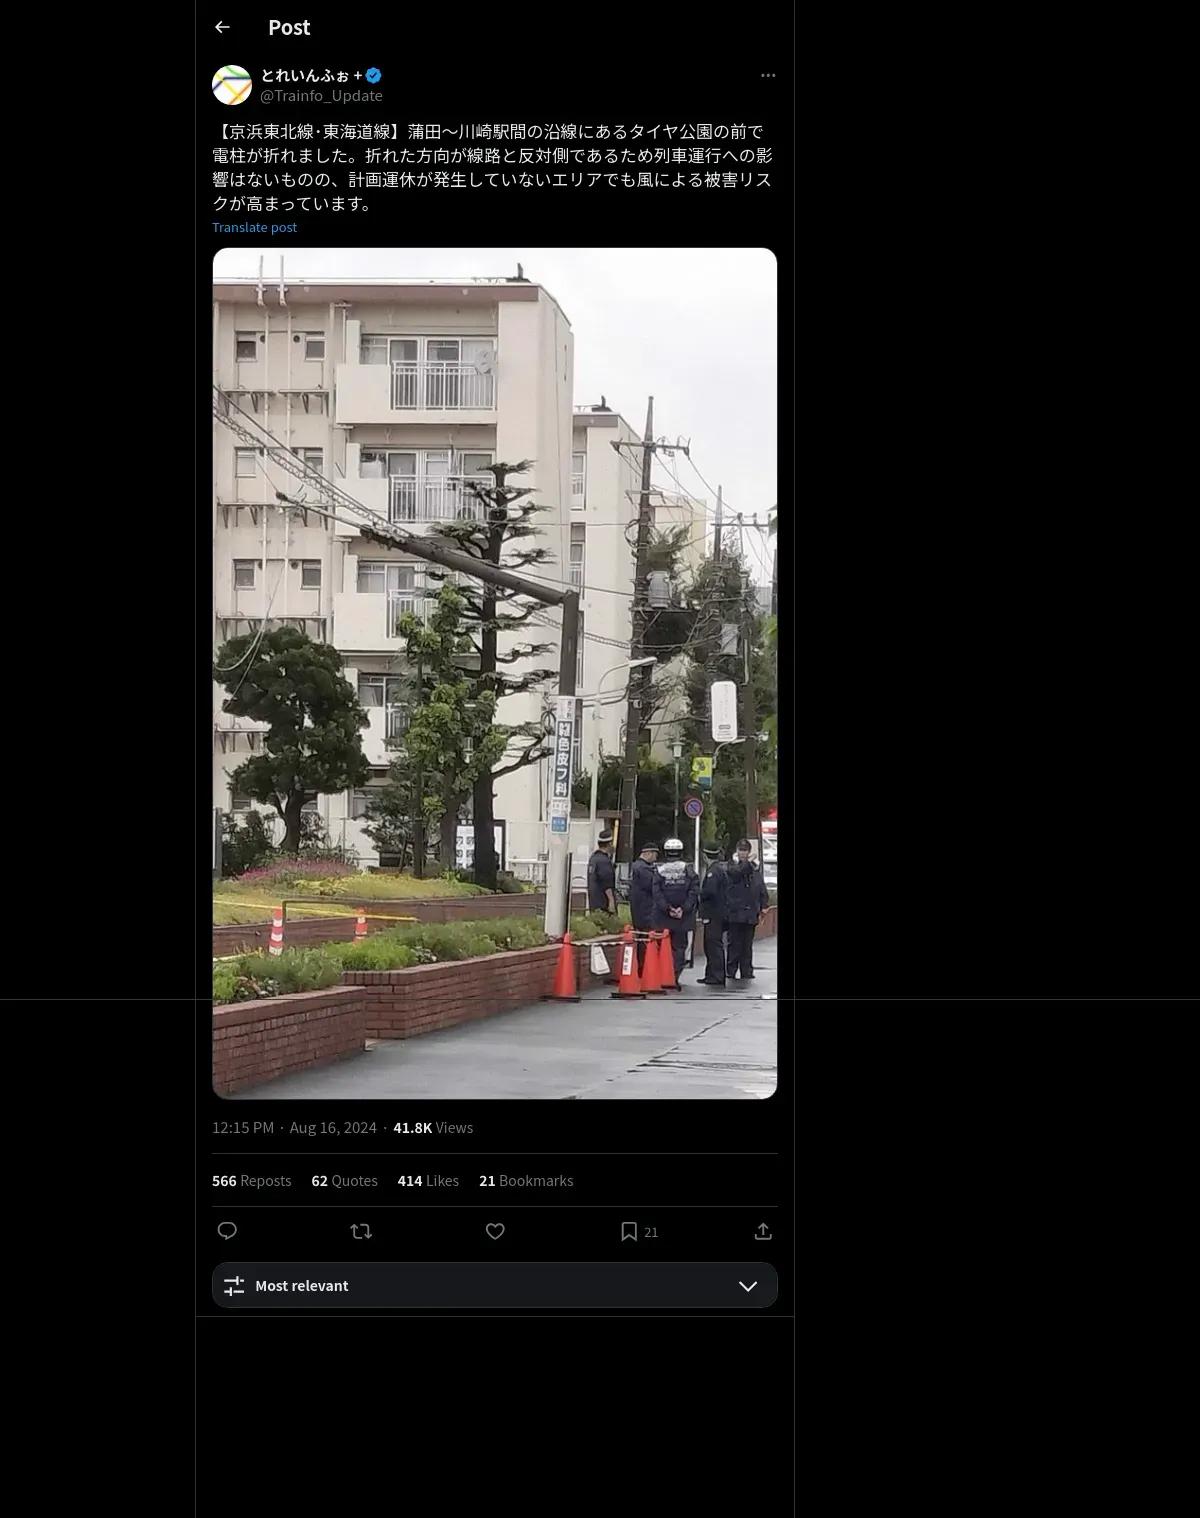Click the Translate post link

click(254, 227)
